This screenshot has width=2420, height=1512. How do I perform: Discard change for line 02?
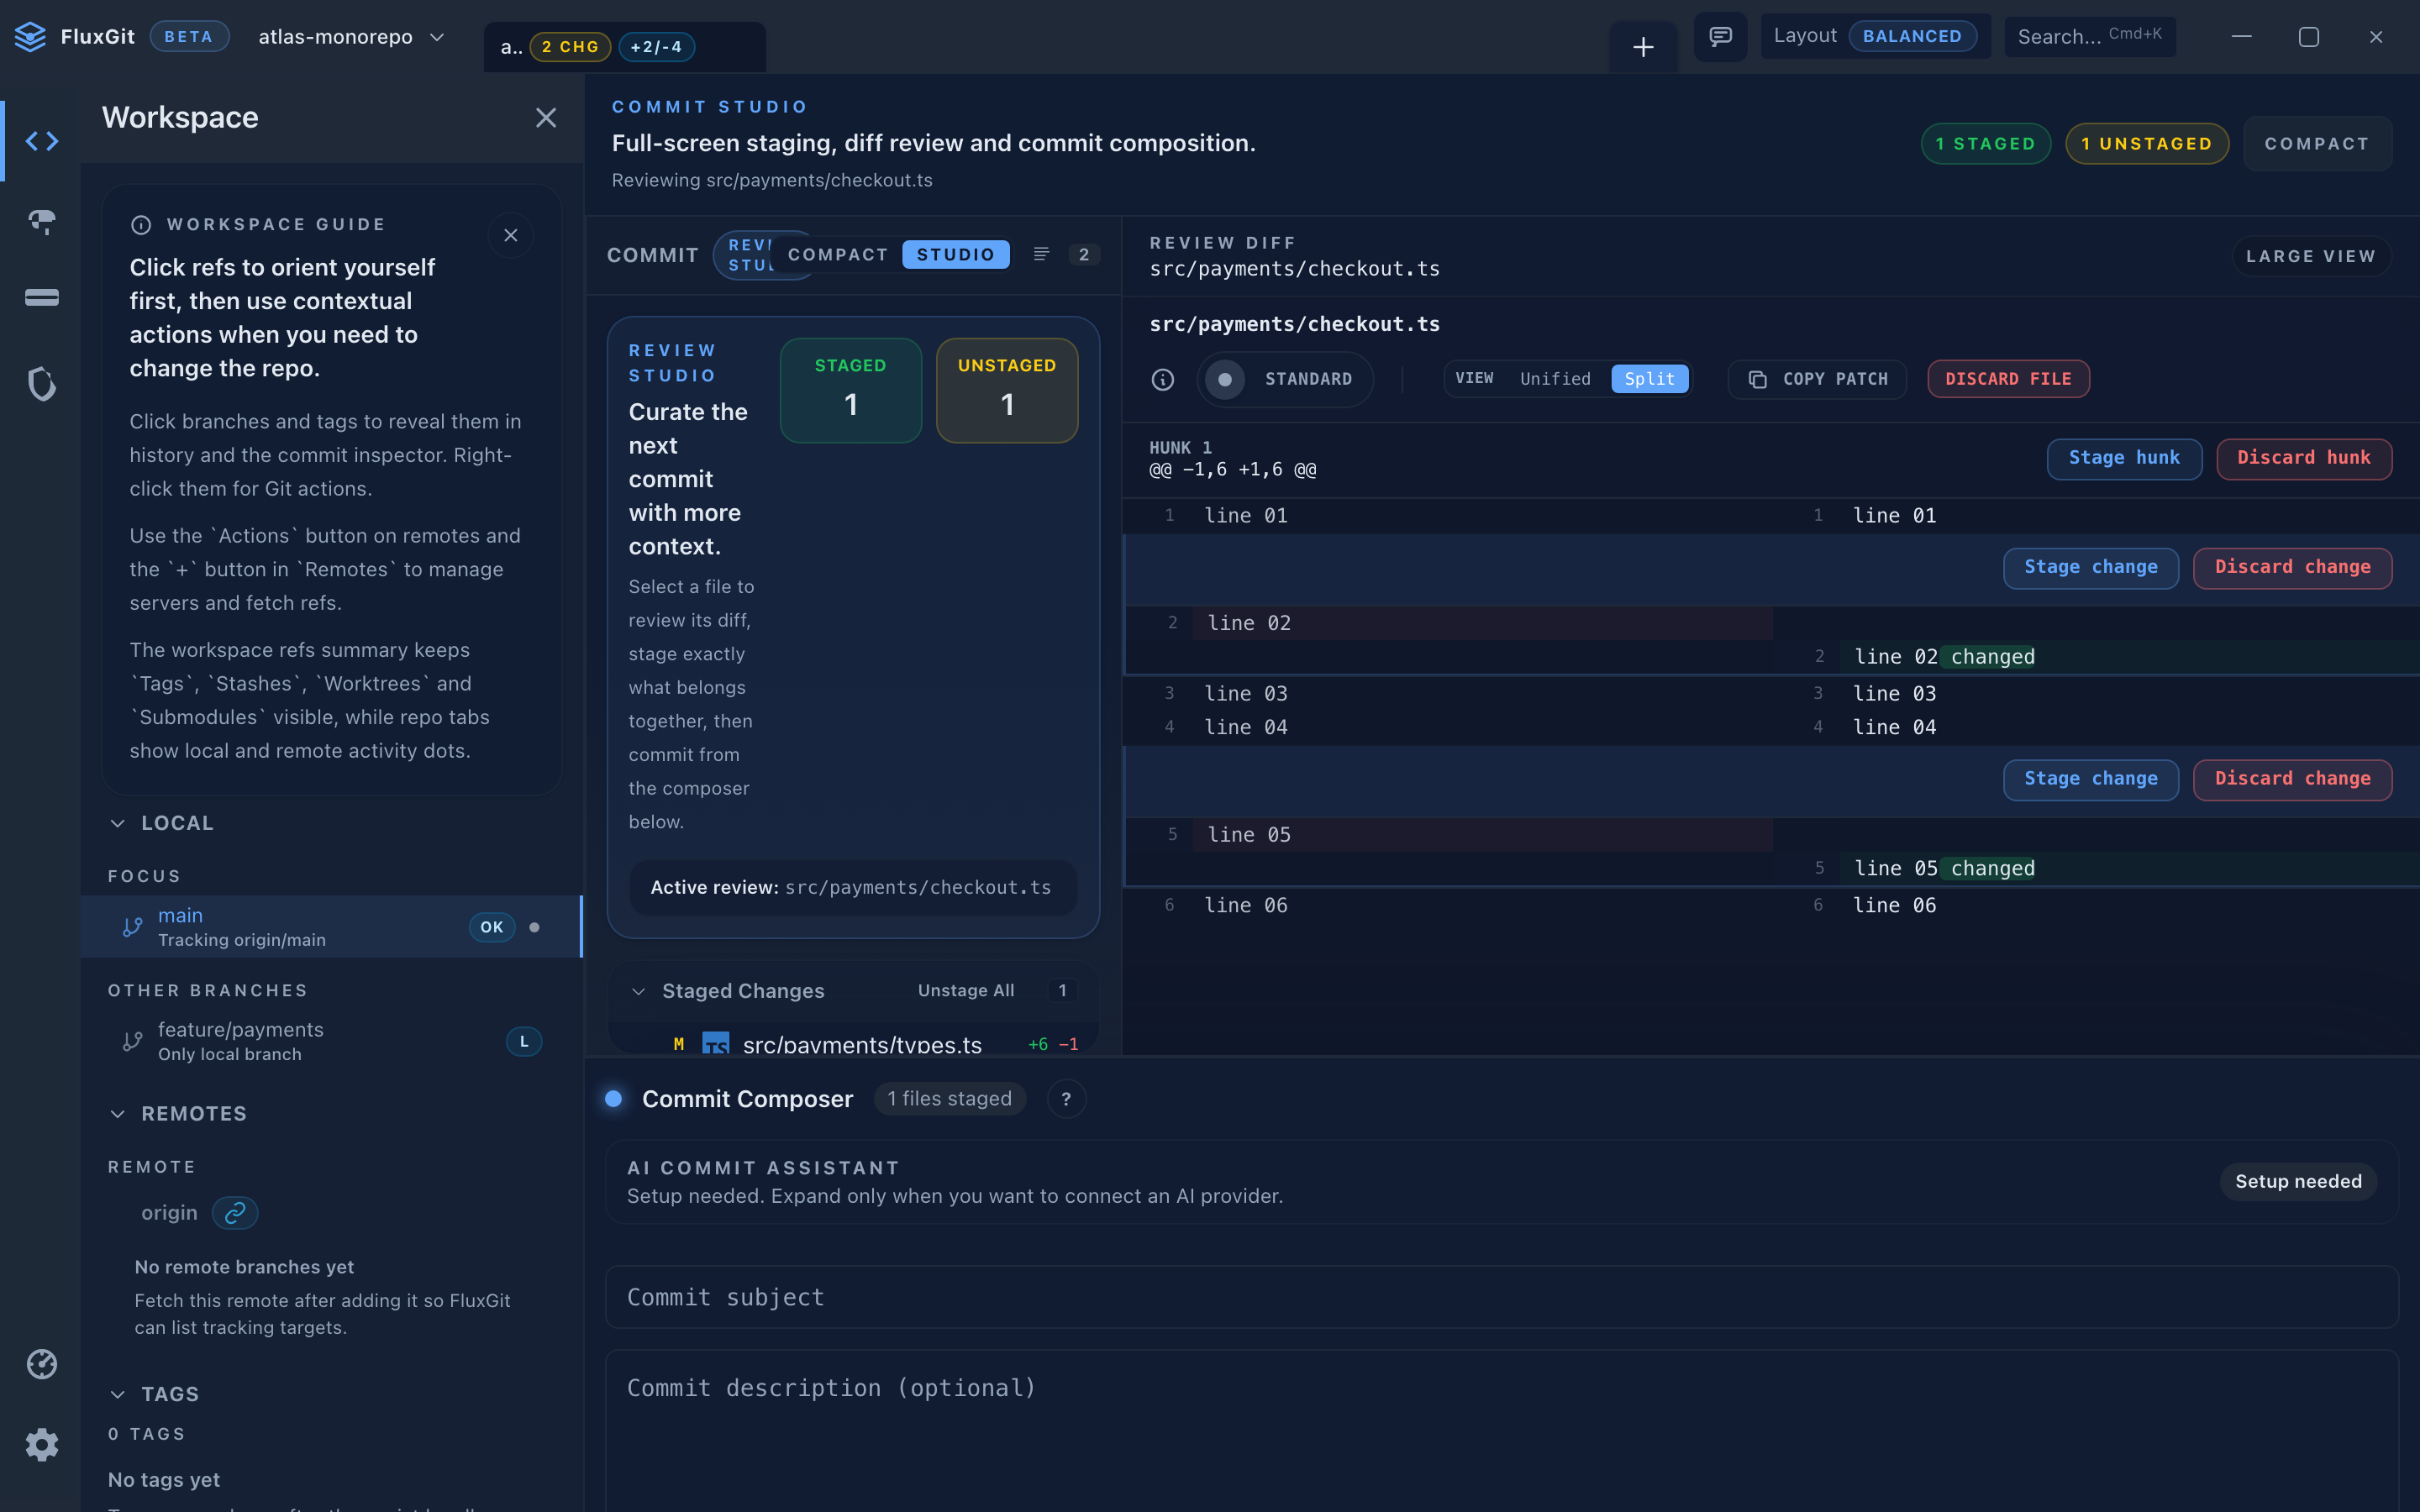coord(2293,567)
